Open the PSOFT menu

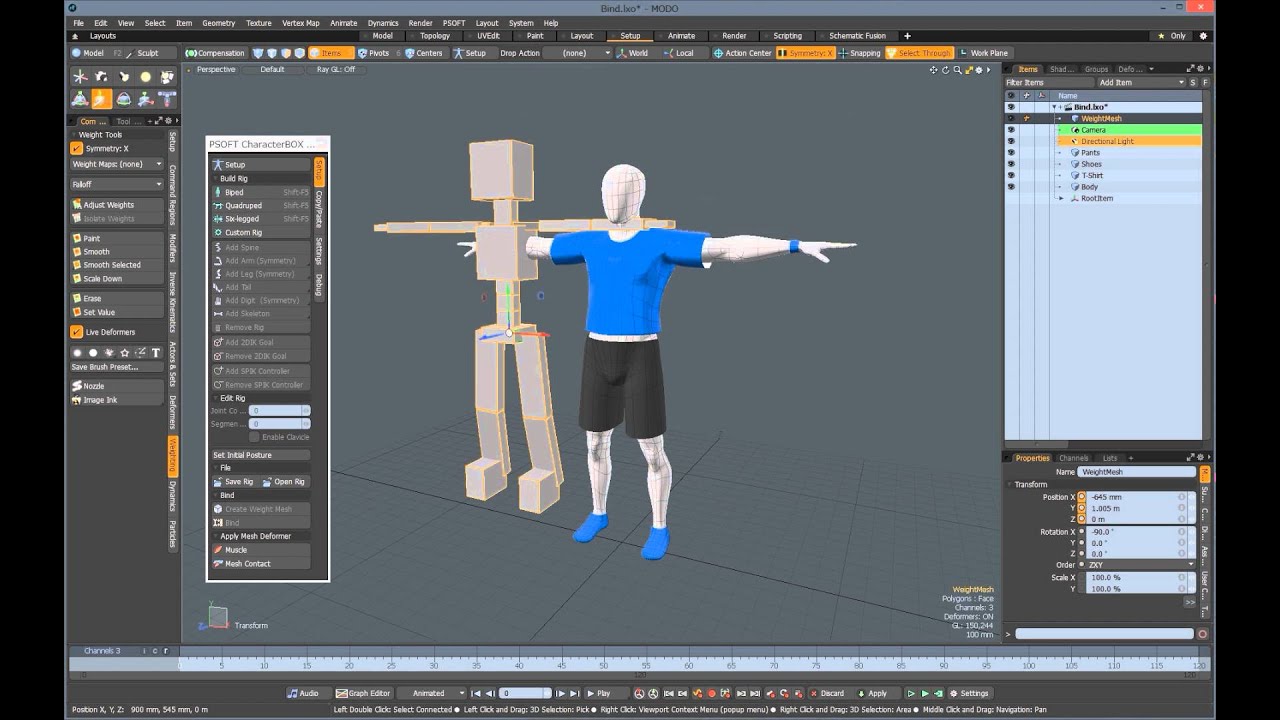pyautogui.click(x=454, y=23)
